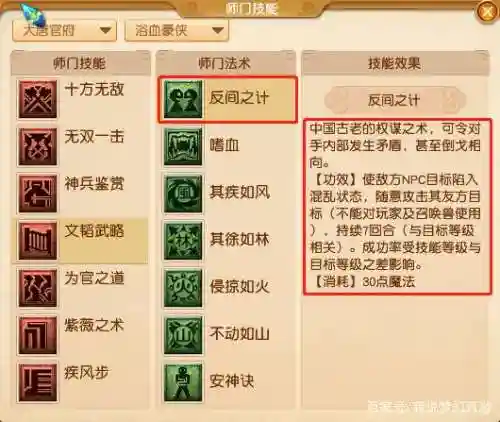Click the 反间之计 skill effect title
500x422 pixels.
coord(394,100)
